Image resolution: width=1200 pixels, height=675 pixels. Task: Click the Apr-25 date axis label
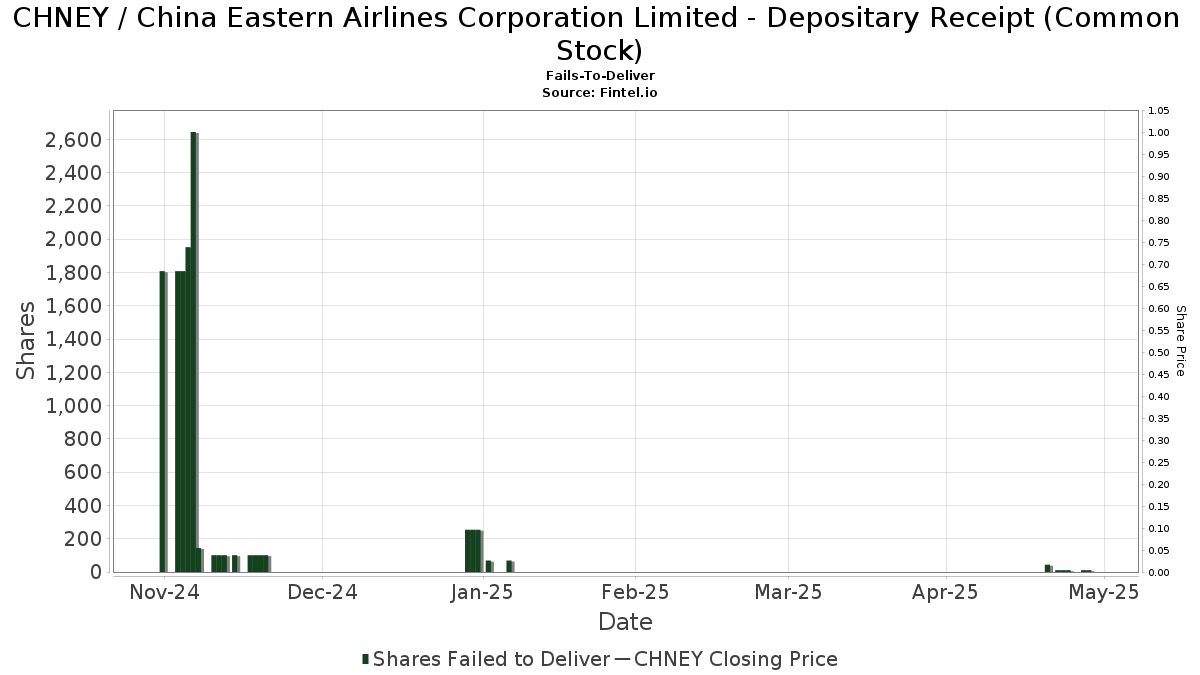(945, 592)
